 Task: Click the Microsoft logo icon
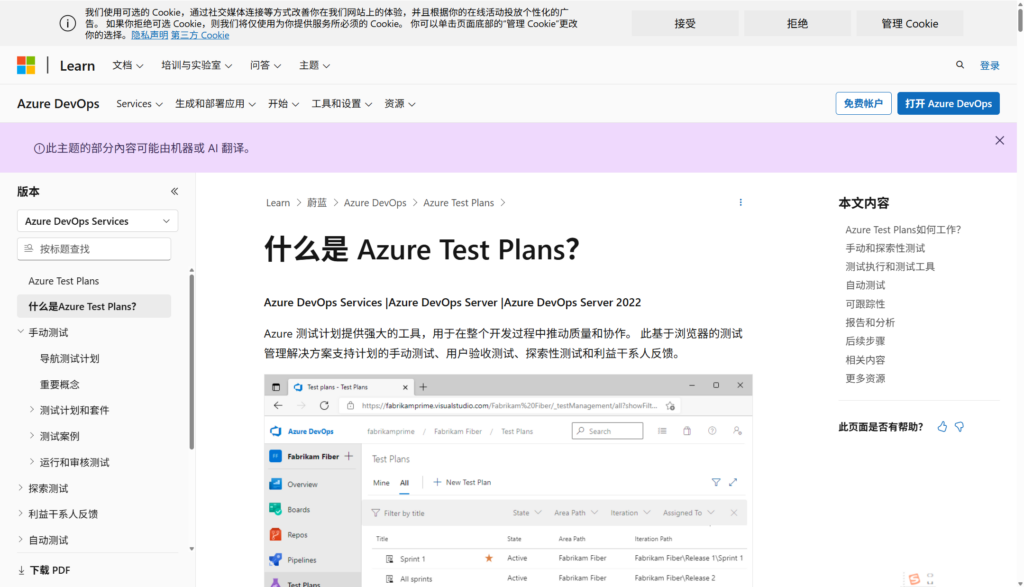click(x=26, y=65)
